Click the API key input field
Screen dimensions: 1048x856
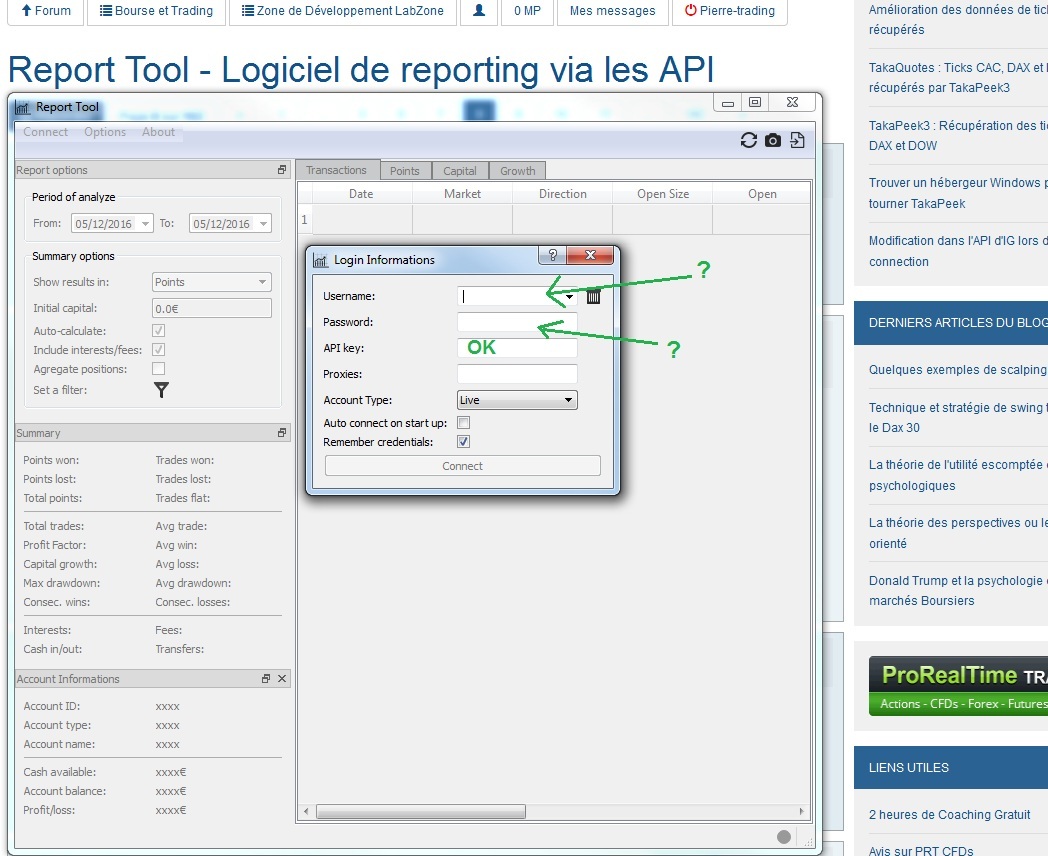click(517, 348)
